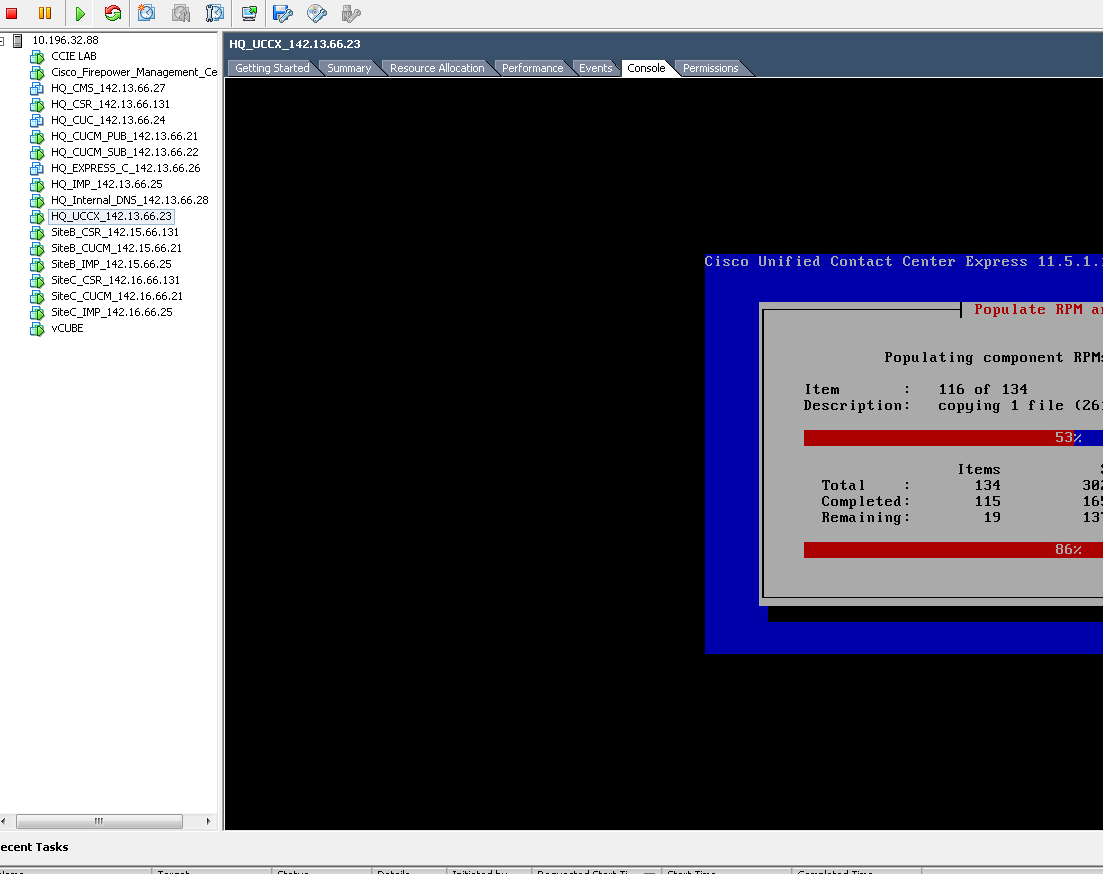Click the inventory horizontal scrollbar thumb

pyautogui.click(x=99, y=821)
